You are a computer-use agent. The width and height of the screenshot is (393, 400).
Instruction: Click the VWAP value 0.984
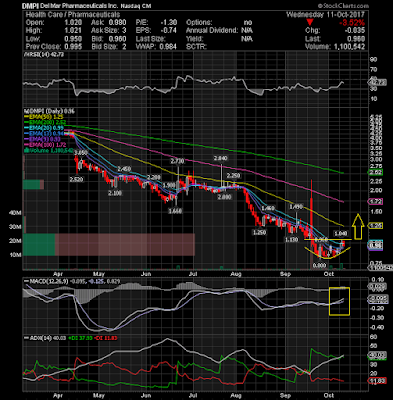168,47
